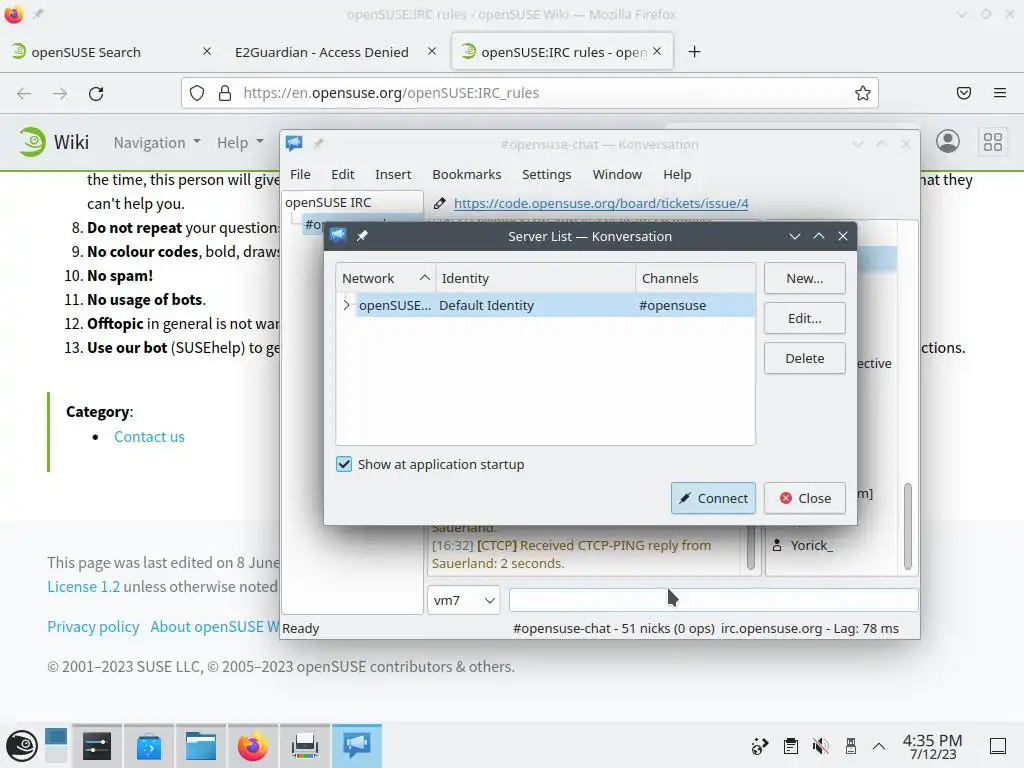Click the muted volume tray icon

(x=820, y=746)
